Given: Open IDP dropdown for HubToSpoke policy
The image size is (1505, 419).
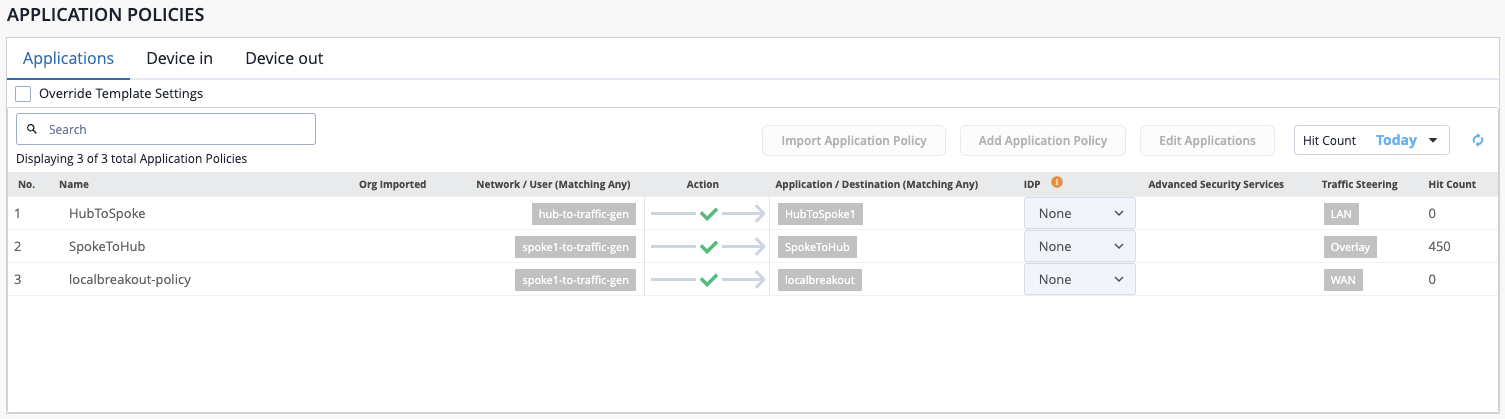Looking at the screenshot, I should pos(1079,214).
